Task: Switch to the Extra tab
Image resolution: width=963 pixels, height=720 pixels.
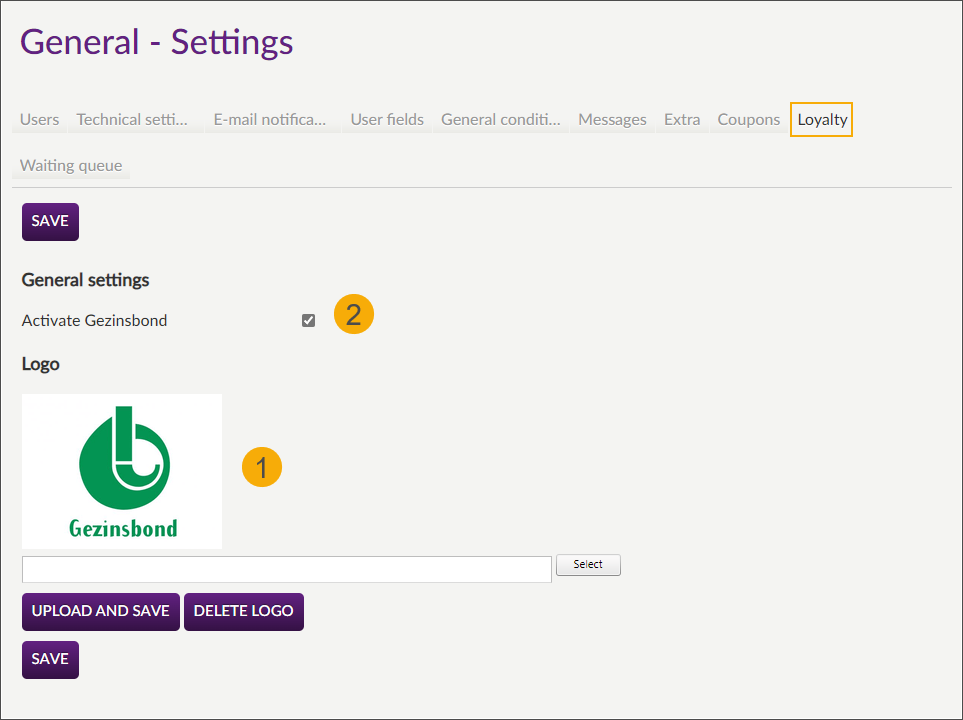Action: pos(682,120)
